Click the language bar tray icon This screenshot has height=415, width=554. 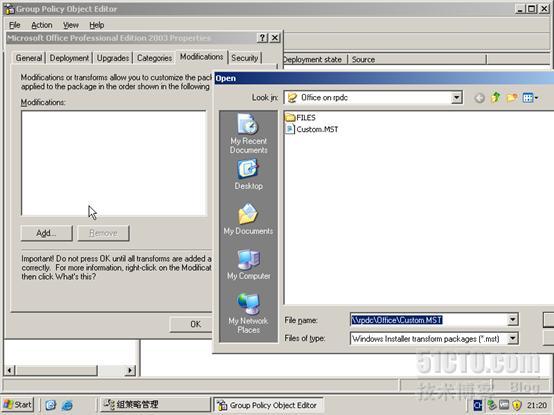[477, 405]
